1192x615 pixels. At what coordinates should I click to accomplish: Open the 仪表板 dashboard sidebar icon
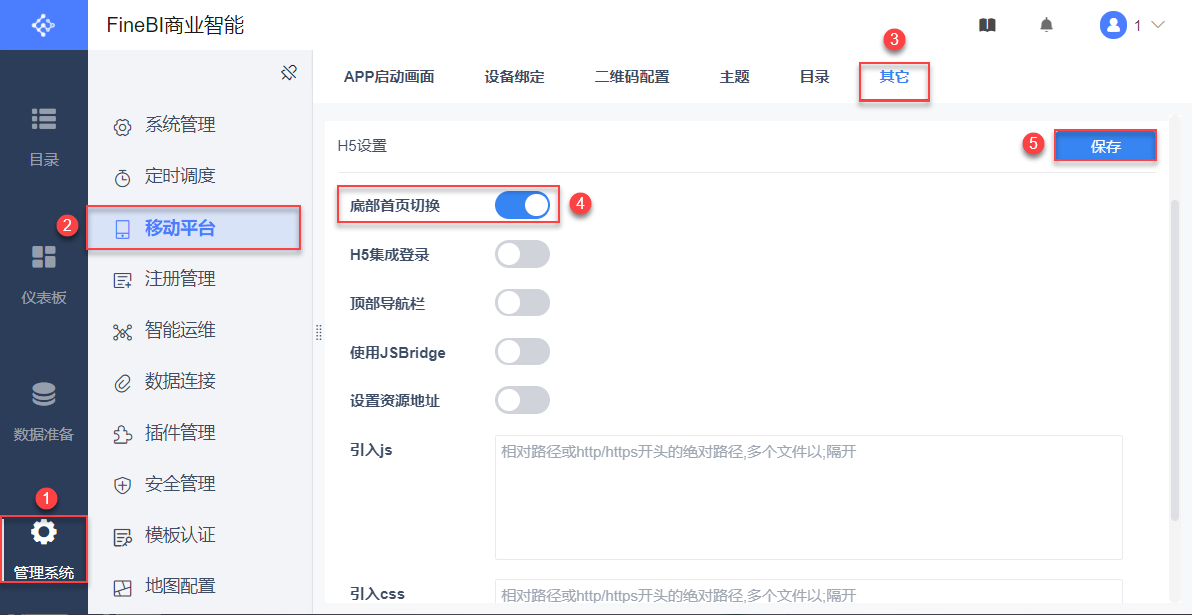[44, 258]
